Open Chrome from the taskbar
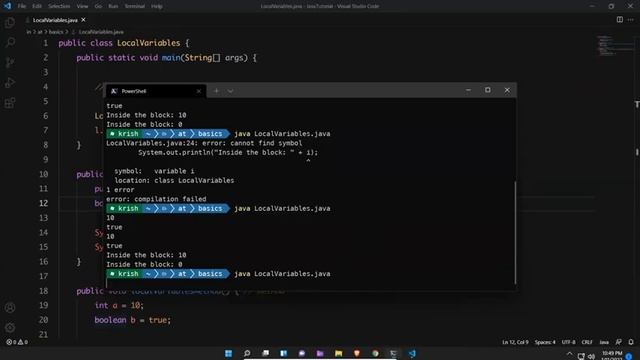Image resolution: width=640 pixels, height=360 pixels. (375, 353)
